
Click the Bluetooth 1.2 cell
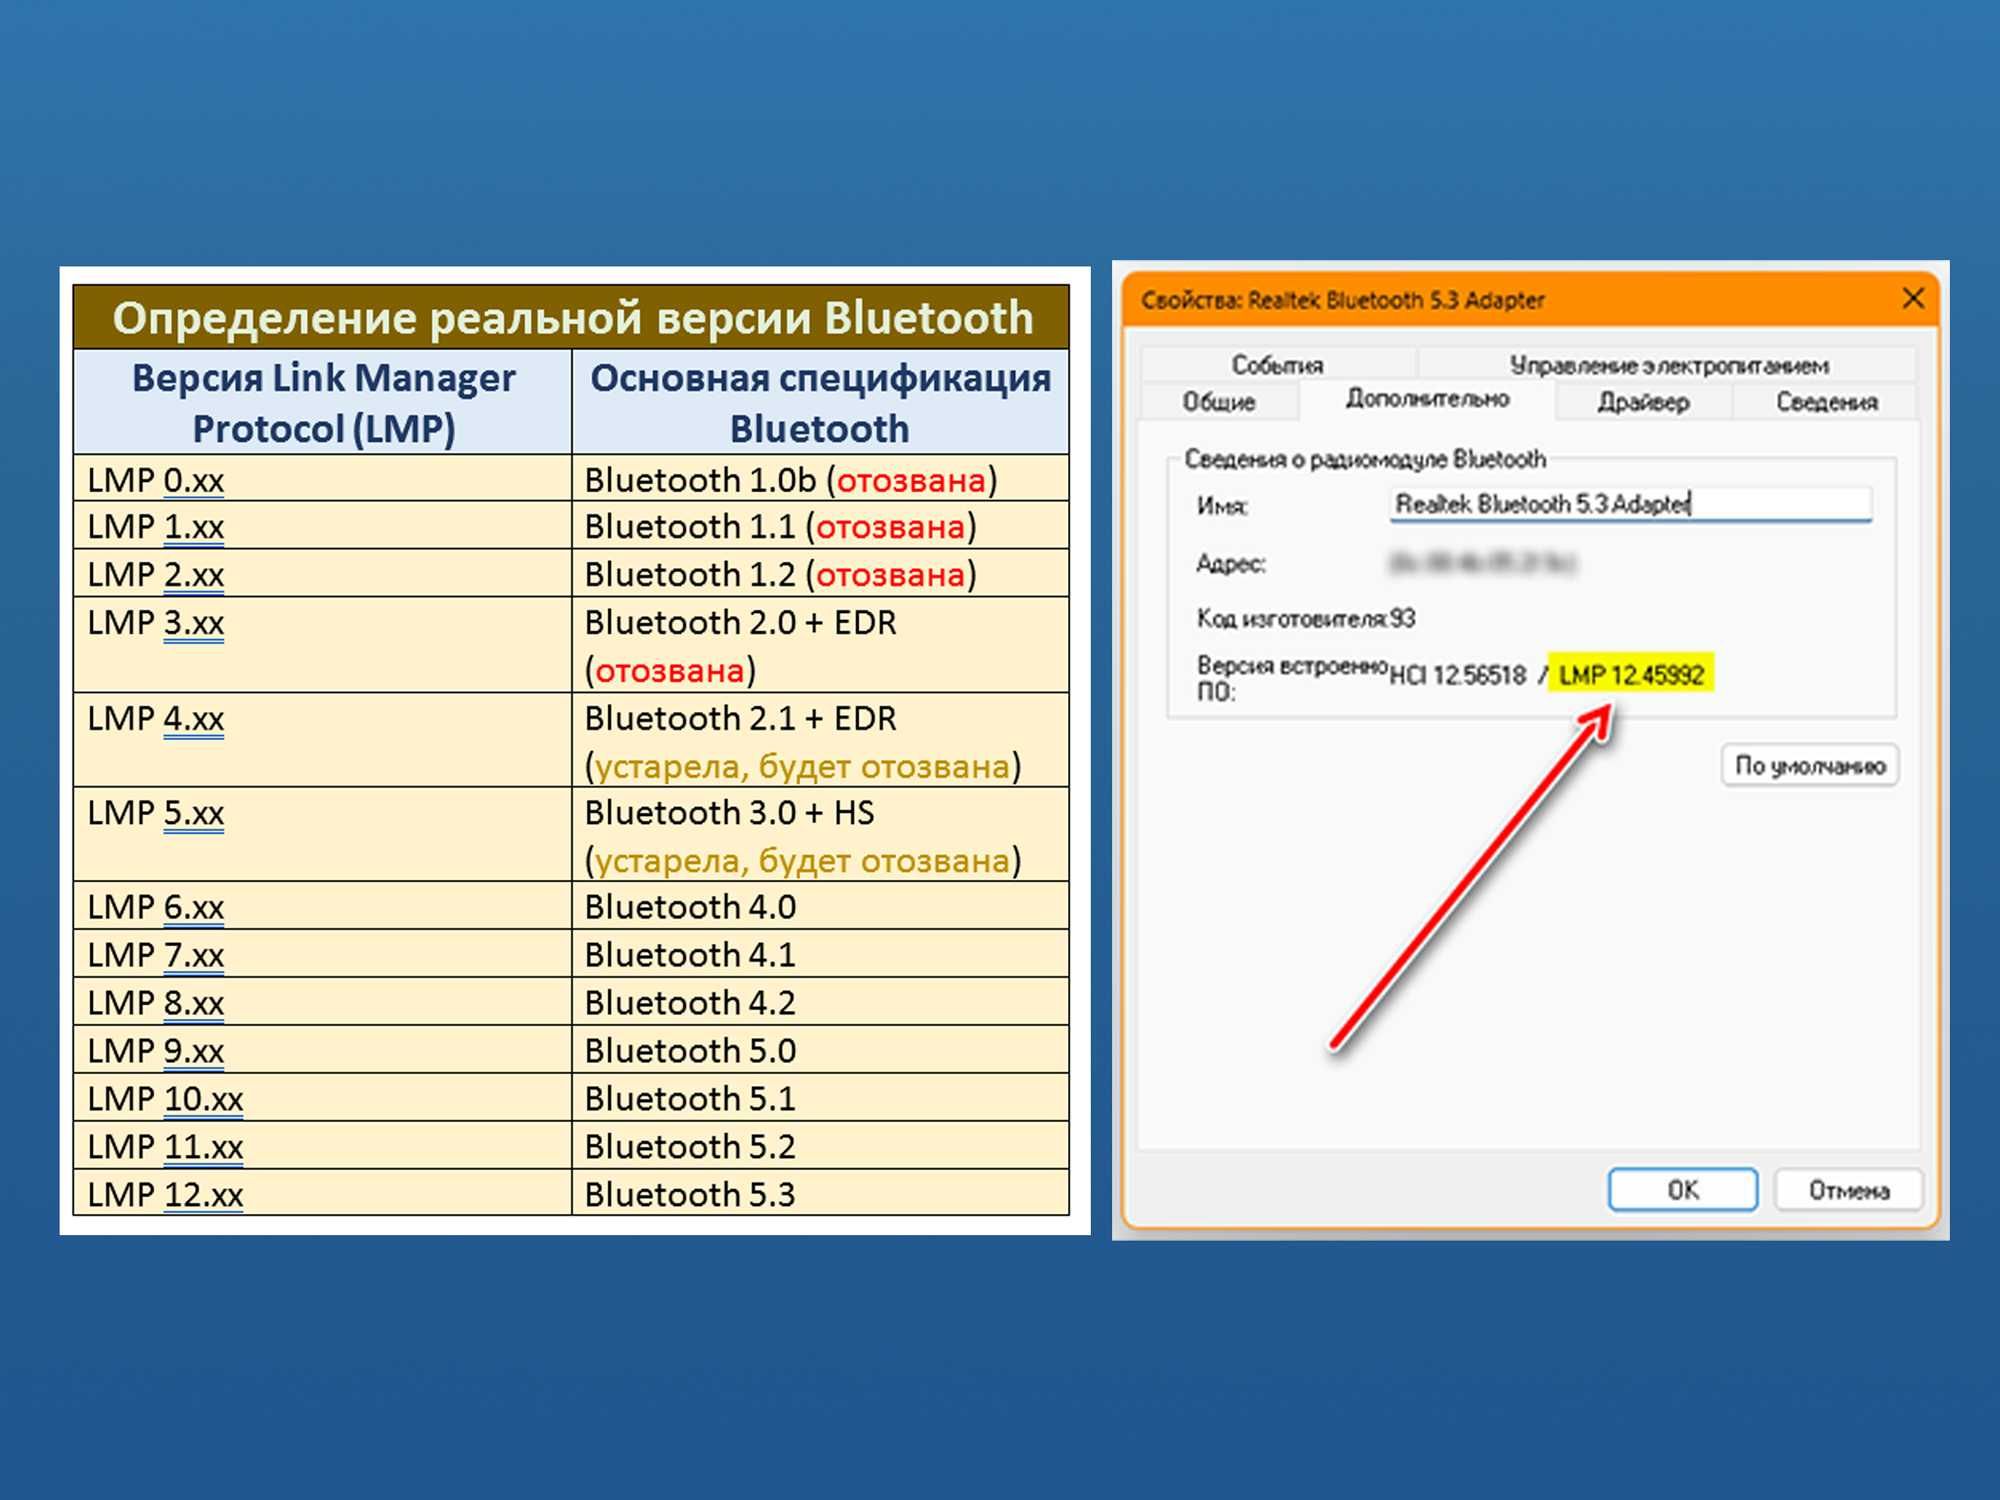tap(820, 573)
